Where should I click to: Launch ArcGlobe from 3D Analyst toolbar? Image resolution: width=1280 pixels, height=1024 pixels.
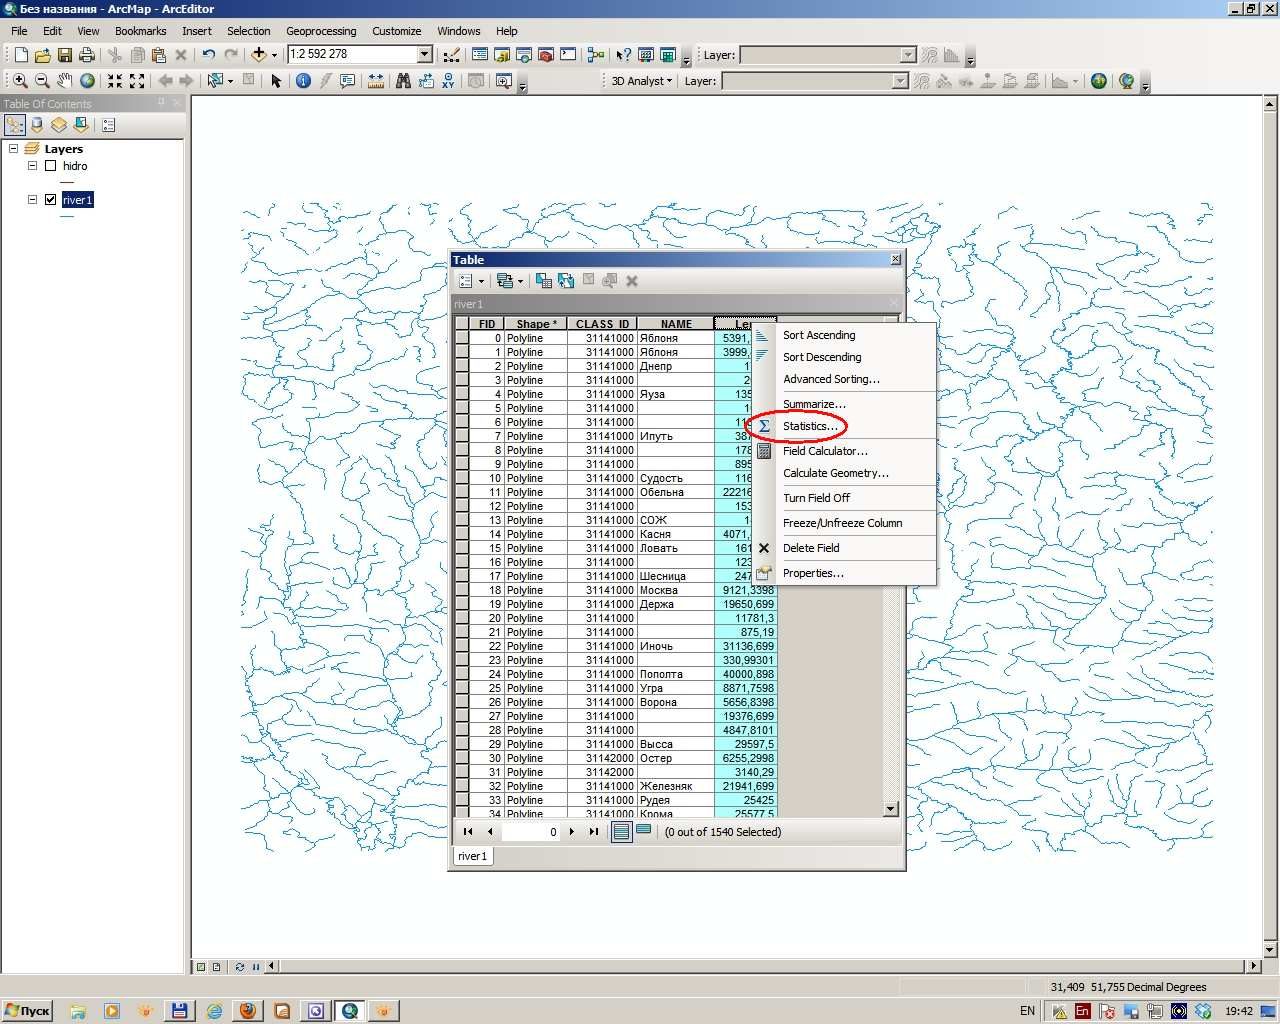point(1127,81)
